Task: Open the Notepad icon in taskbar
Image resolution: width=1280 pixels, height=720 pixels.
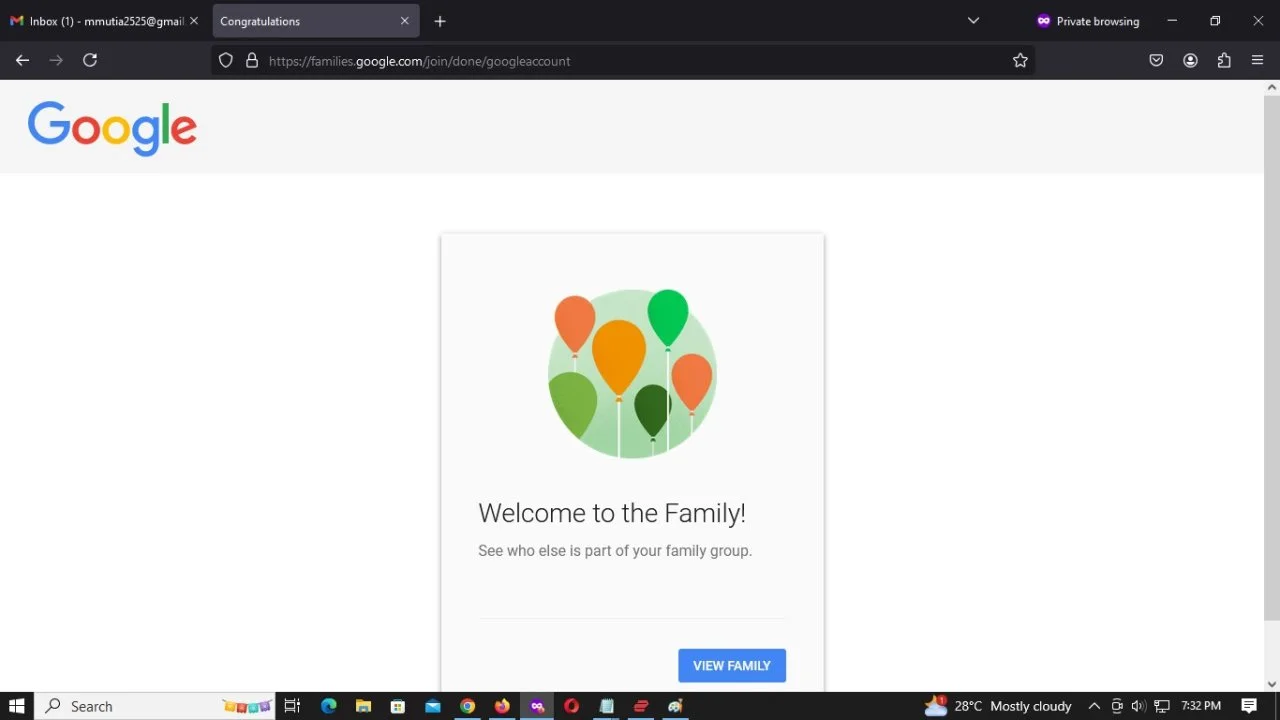Action: tap(606, 706)
